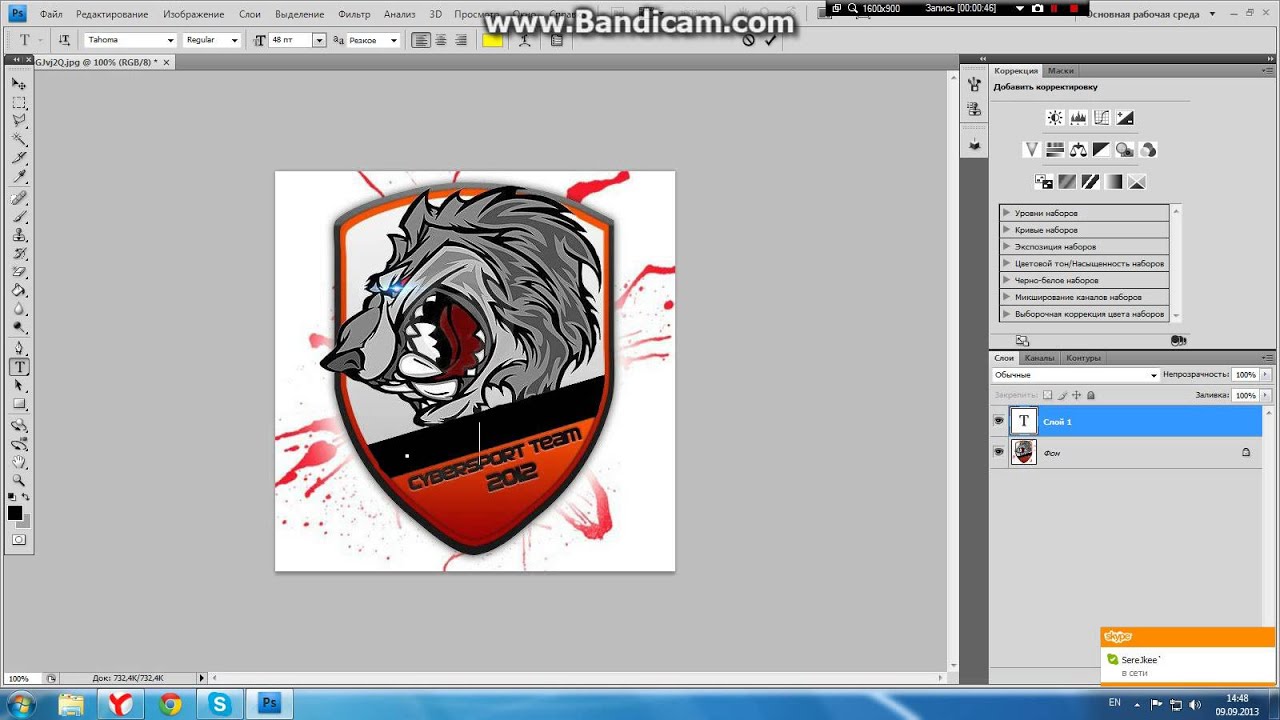Select the Horizontal Type tool
The width and height of the screenshot is (1280, 720).
click(x=19, y=367)
